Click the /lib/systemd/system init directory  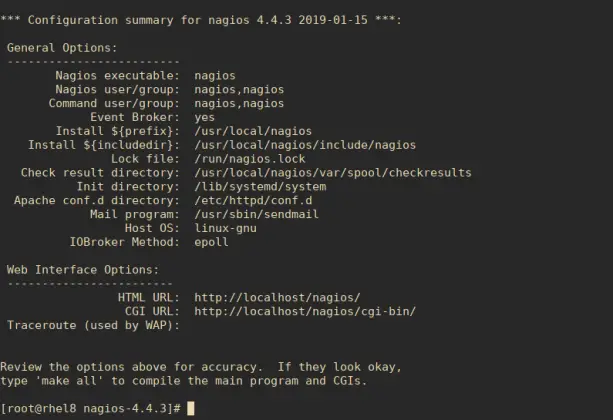[260, 187]
